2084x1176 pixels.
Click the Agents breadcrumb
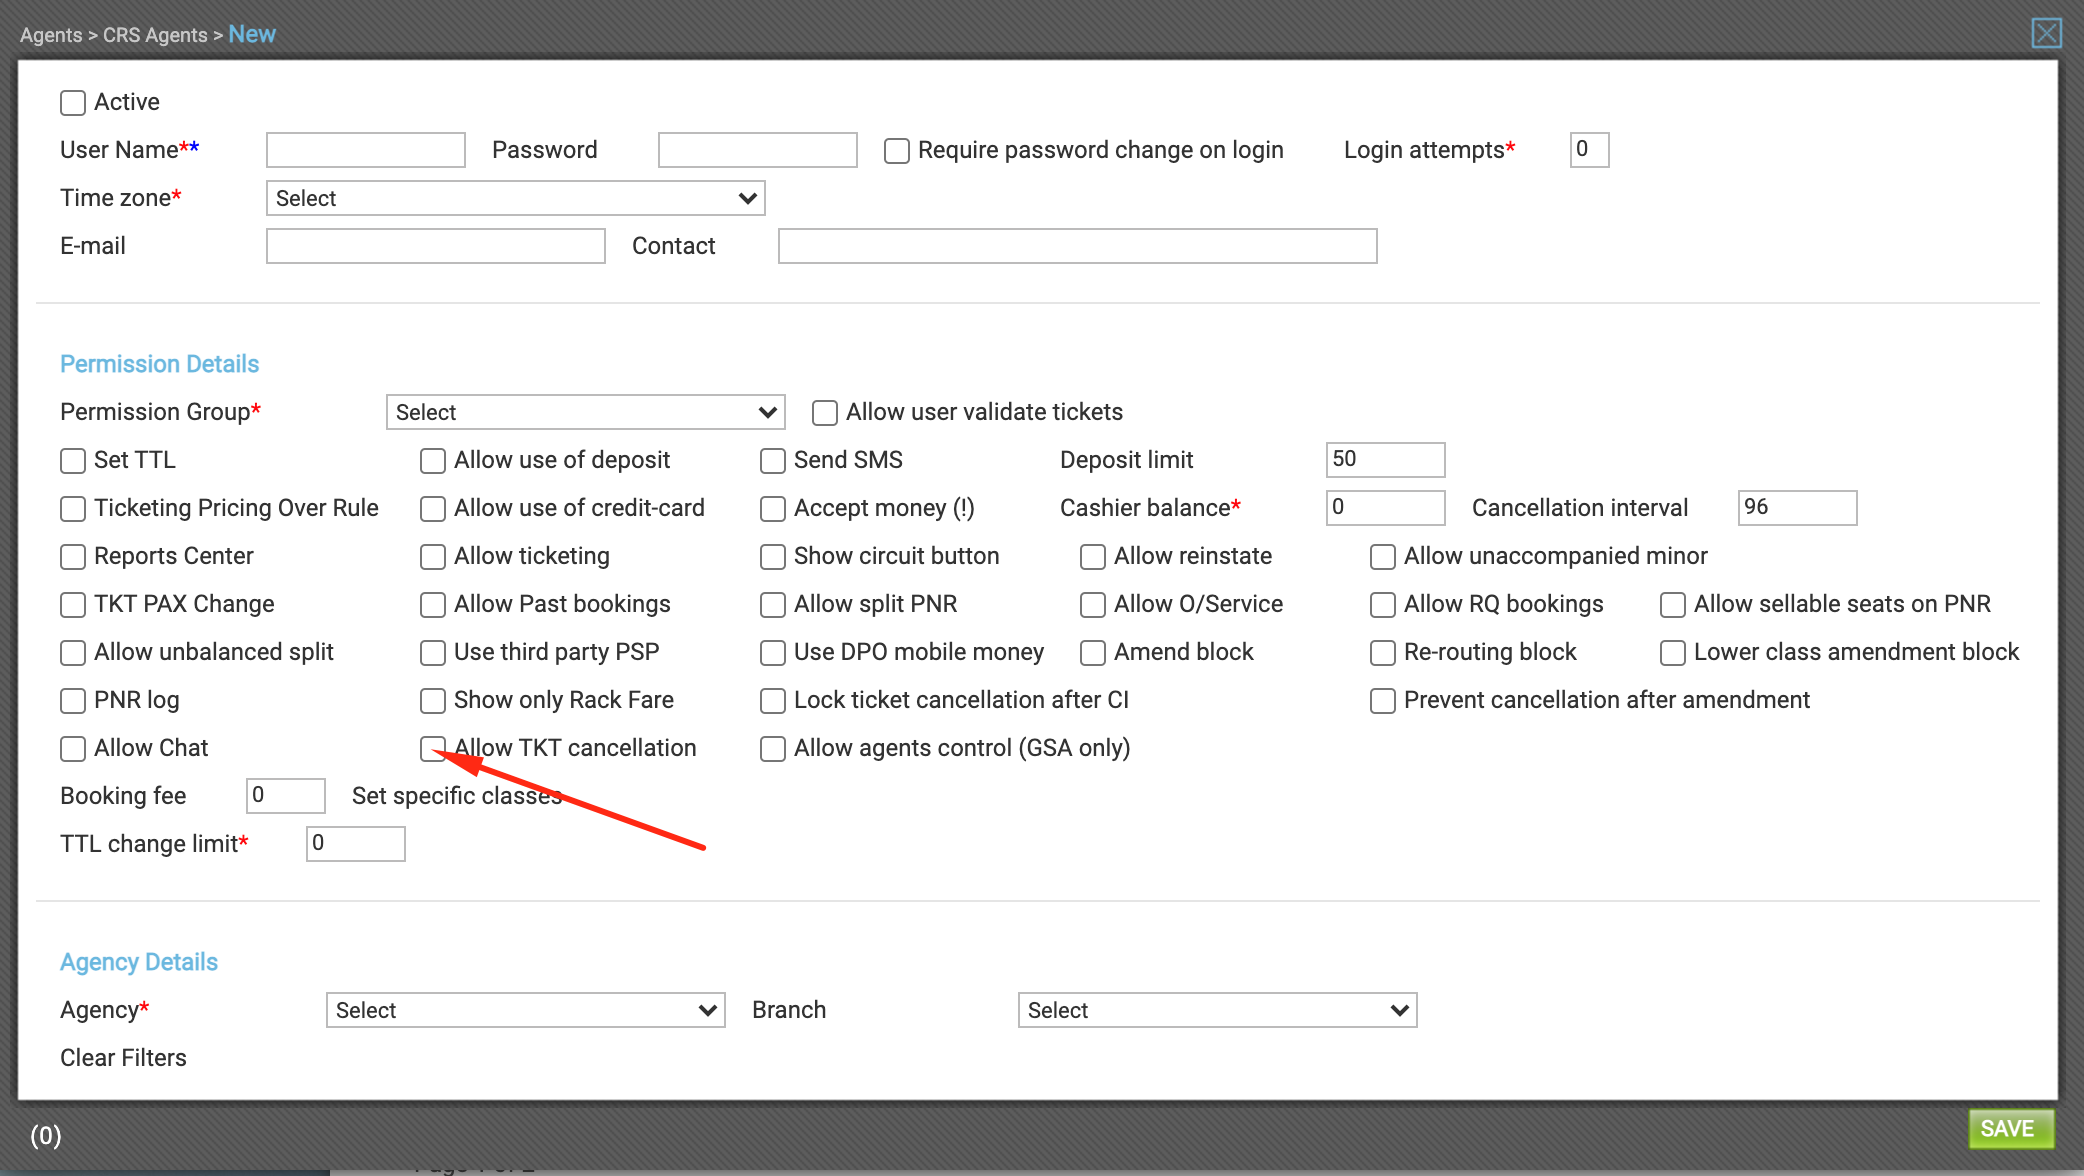(x=51, y=35)
